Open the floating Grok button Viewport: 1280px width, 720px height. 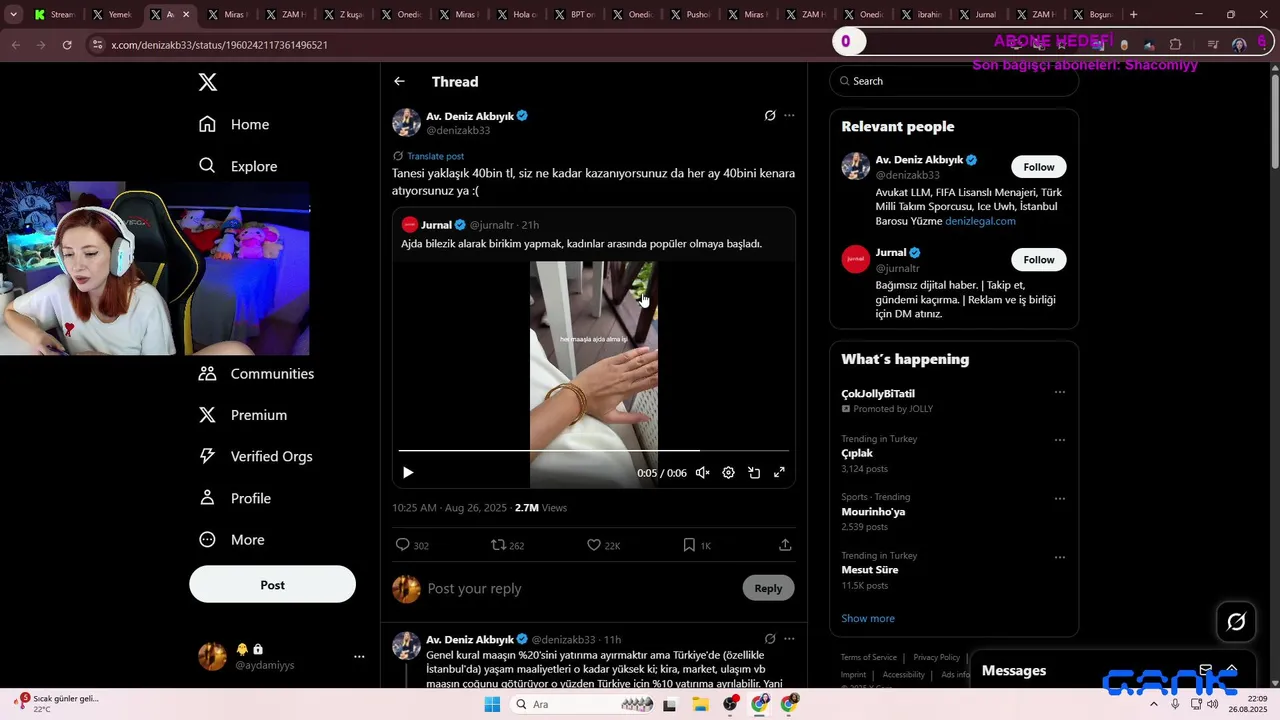[x=1236, y=622]
